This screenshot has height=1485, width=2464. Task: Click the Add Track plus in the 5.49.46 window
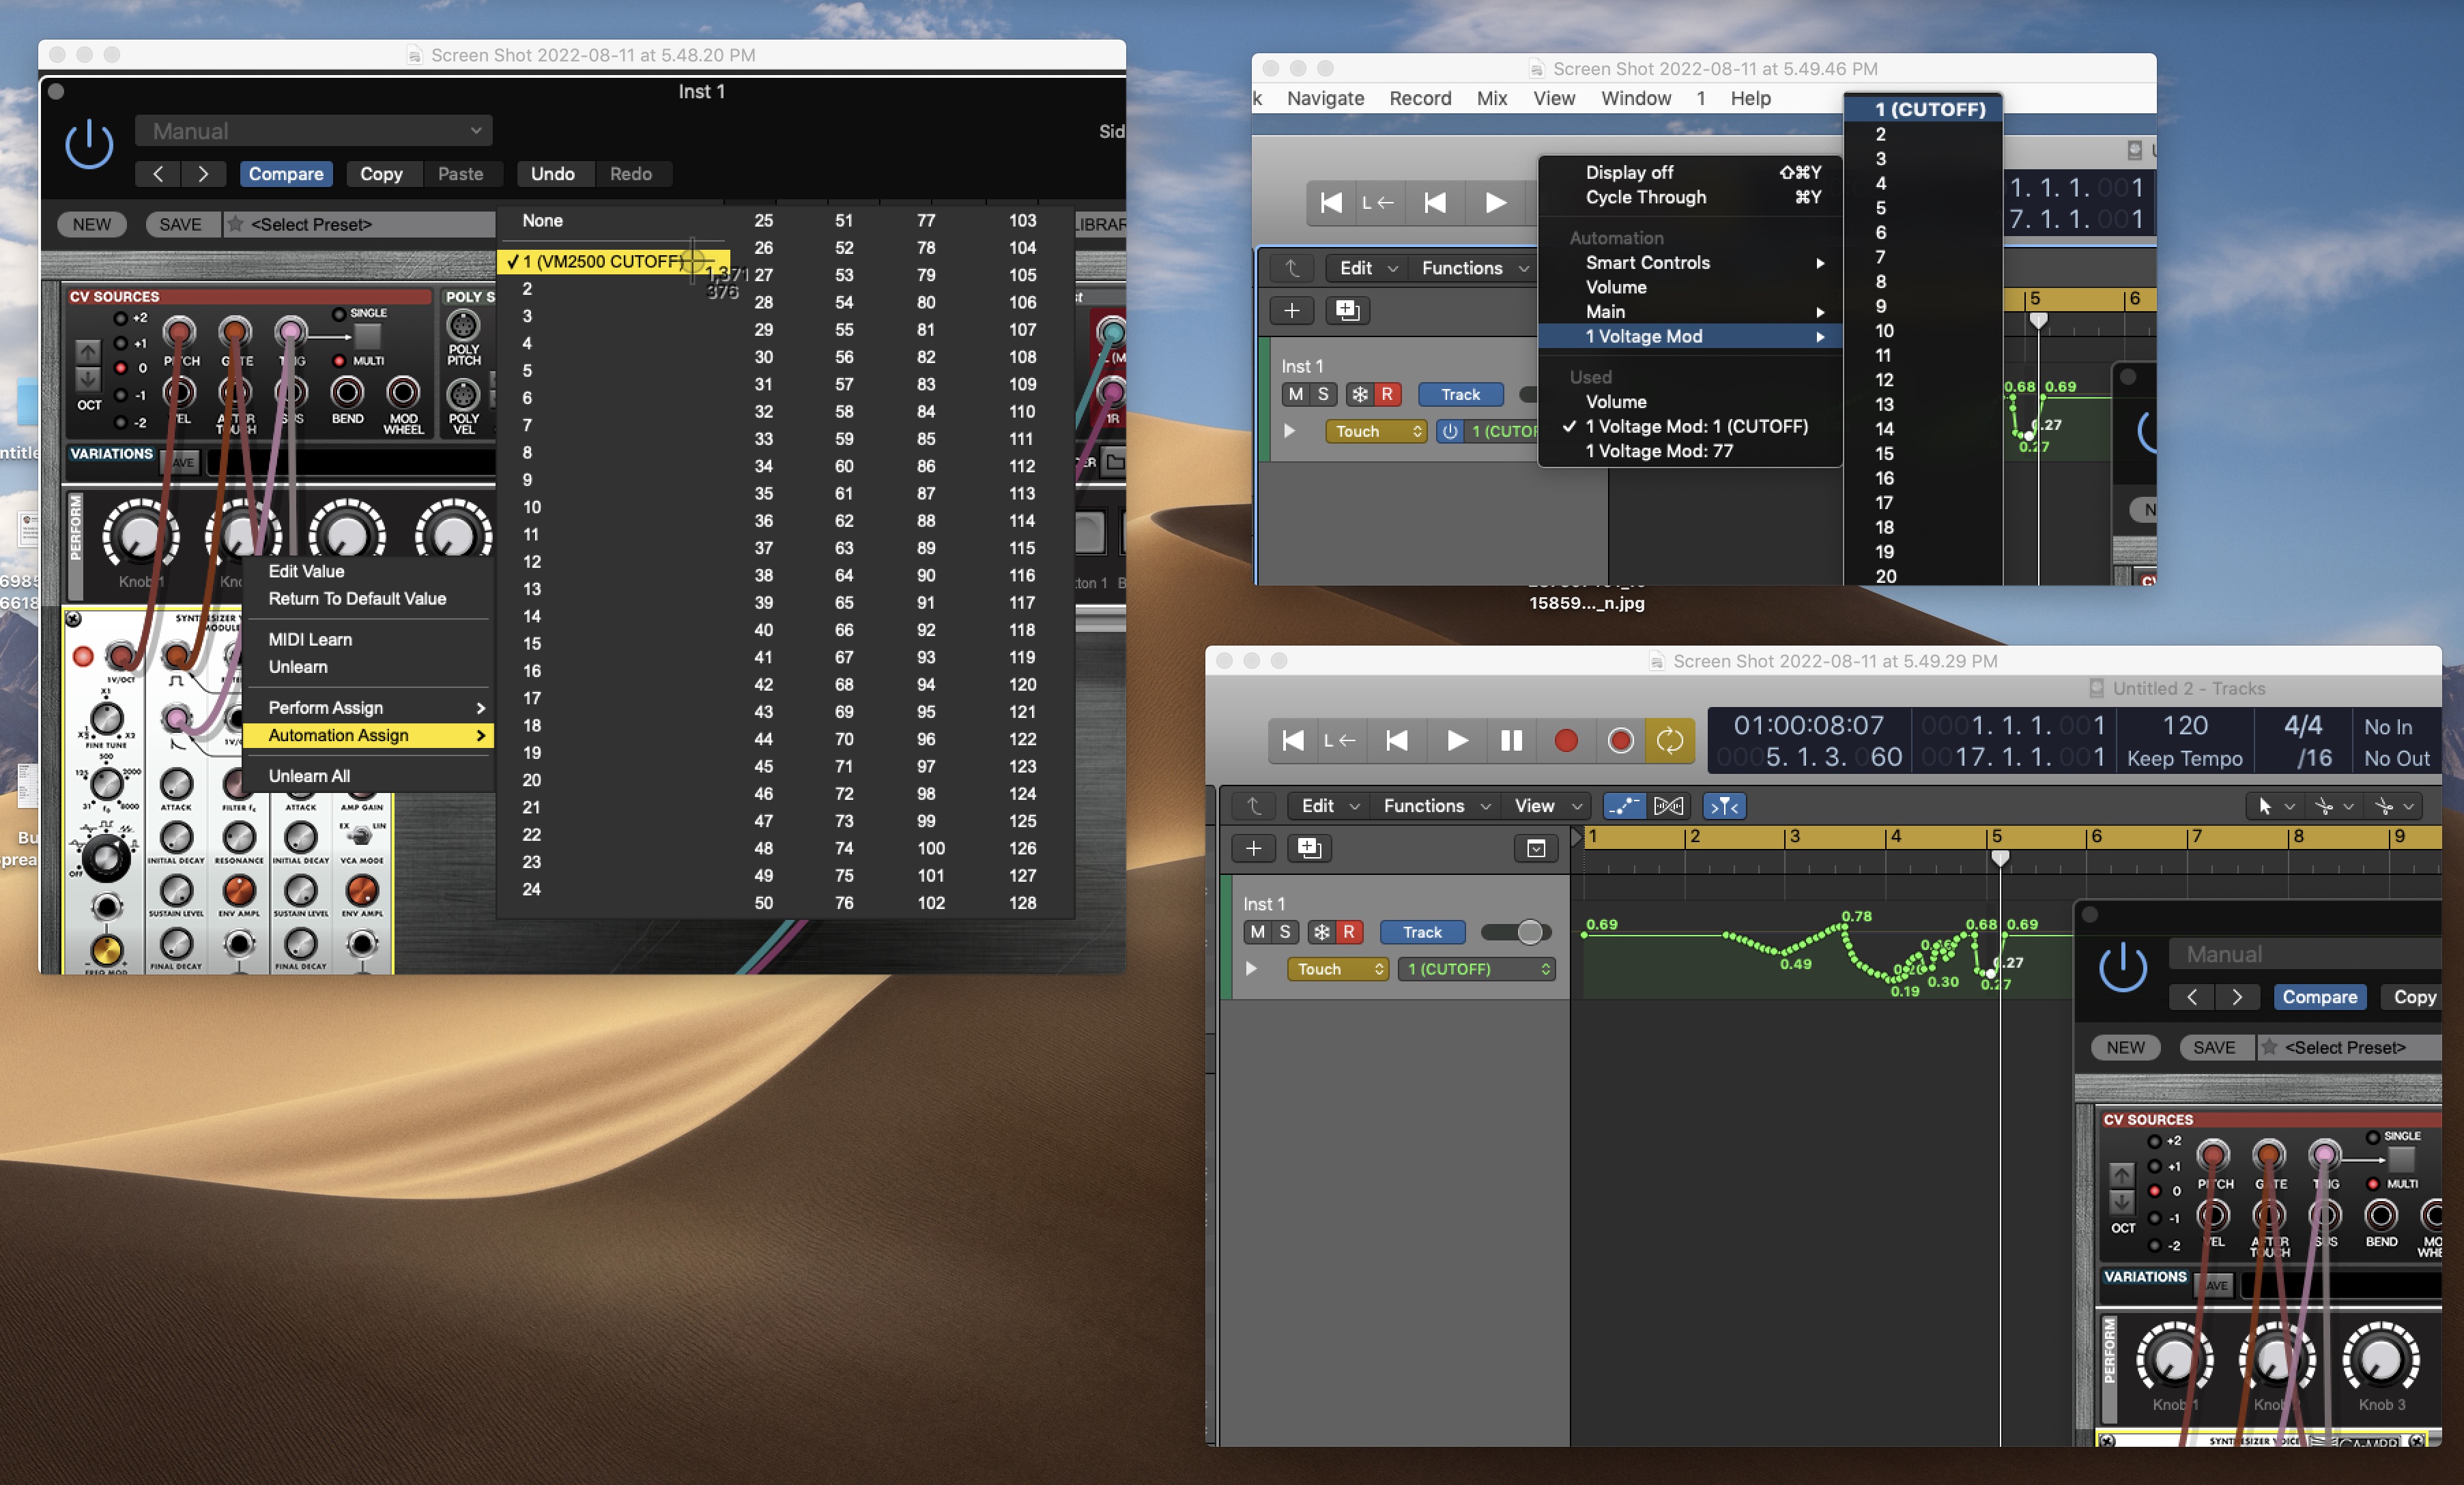tap(1291, 311)
